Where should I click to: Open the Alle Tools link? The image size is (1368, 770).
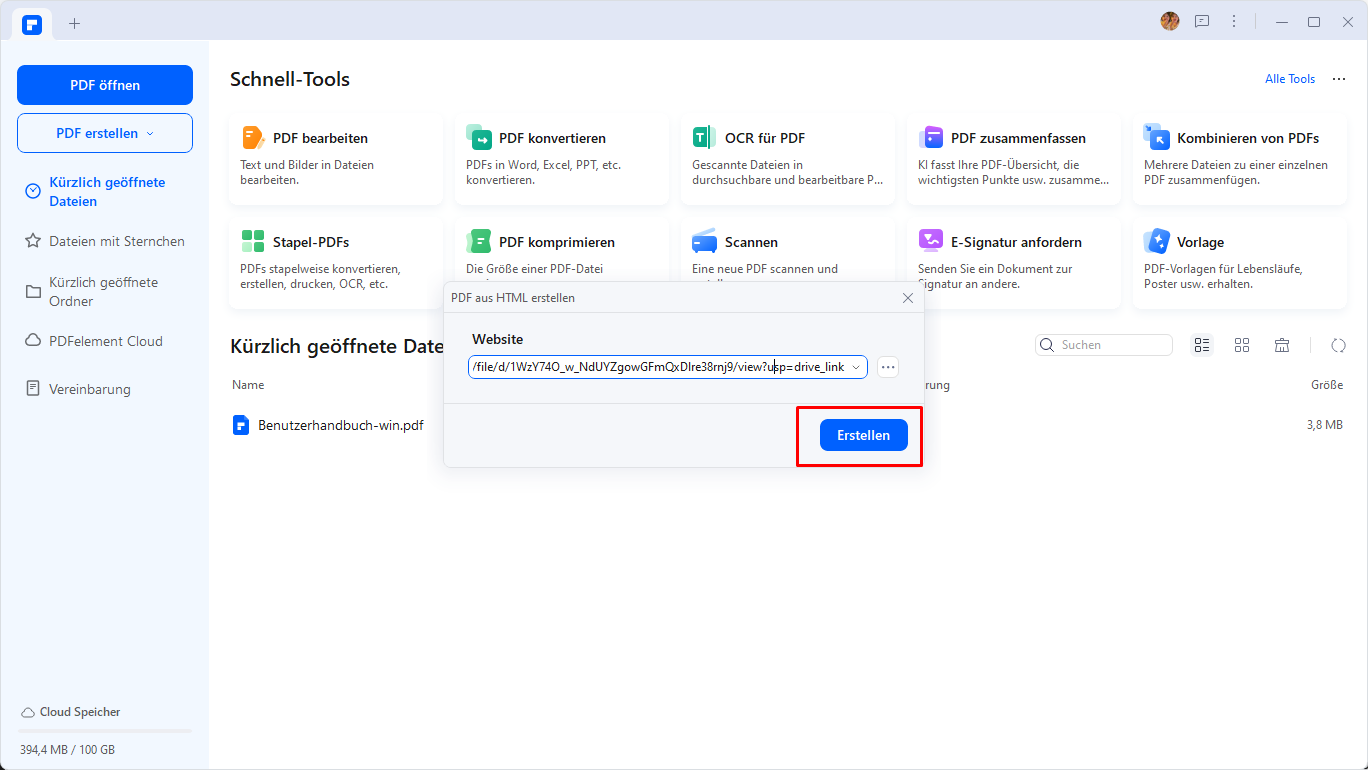click(x=1290, y=79)
